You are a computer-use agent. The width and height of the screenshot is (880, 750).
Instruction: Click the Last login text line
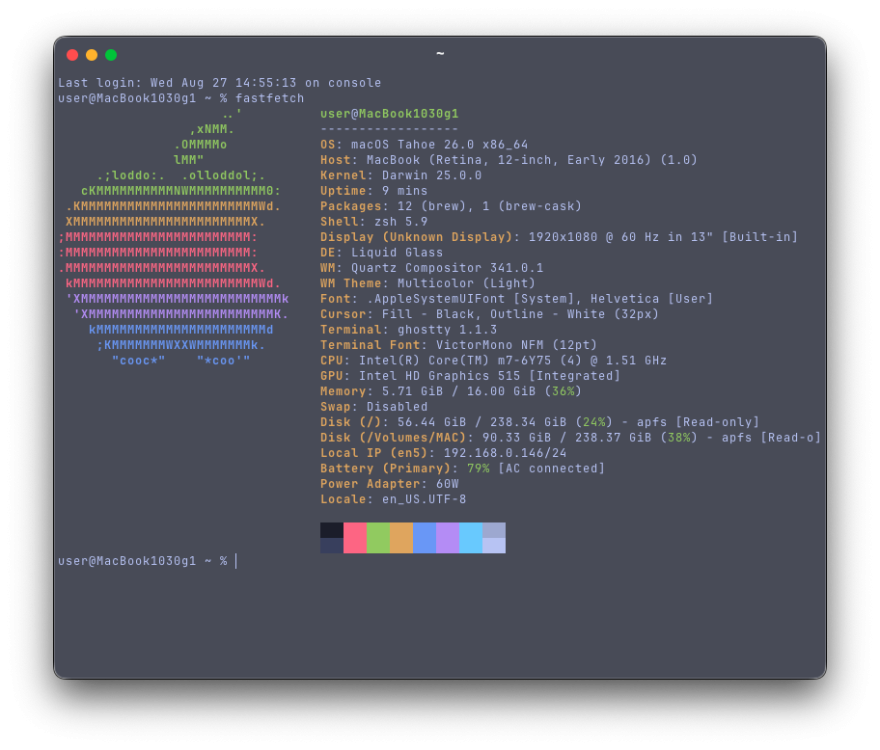click(x=219, y=83)
